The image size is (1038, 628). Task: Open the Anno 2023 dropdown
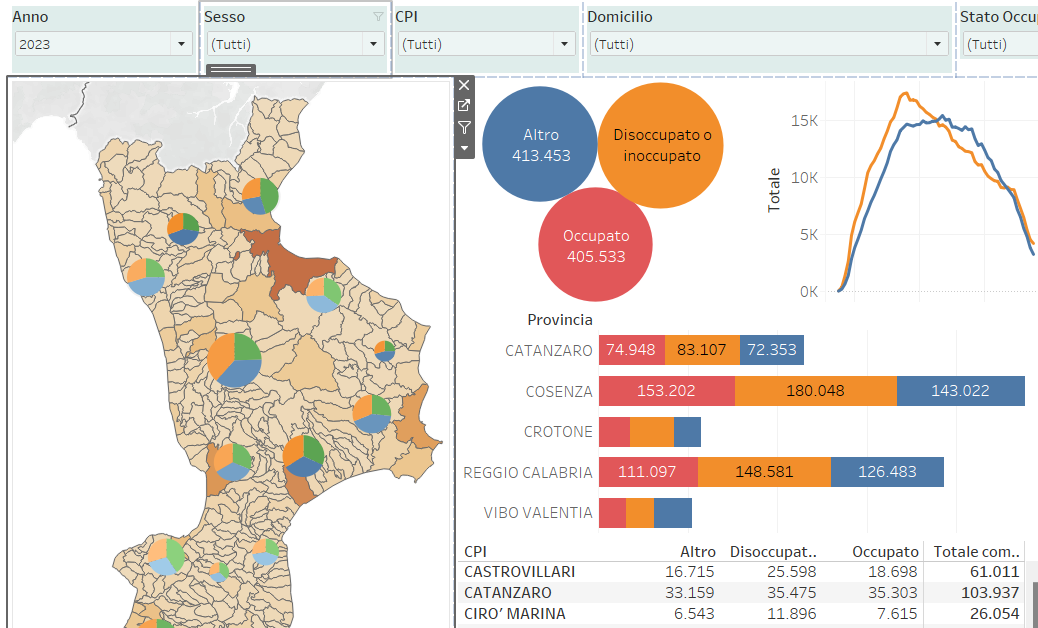pyautogui.click(x=104, y=44)
